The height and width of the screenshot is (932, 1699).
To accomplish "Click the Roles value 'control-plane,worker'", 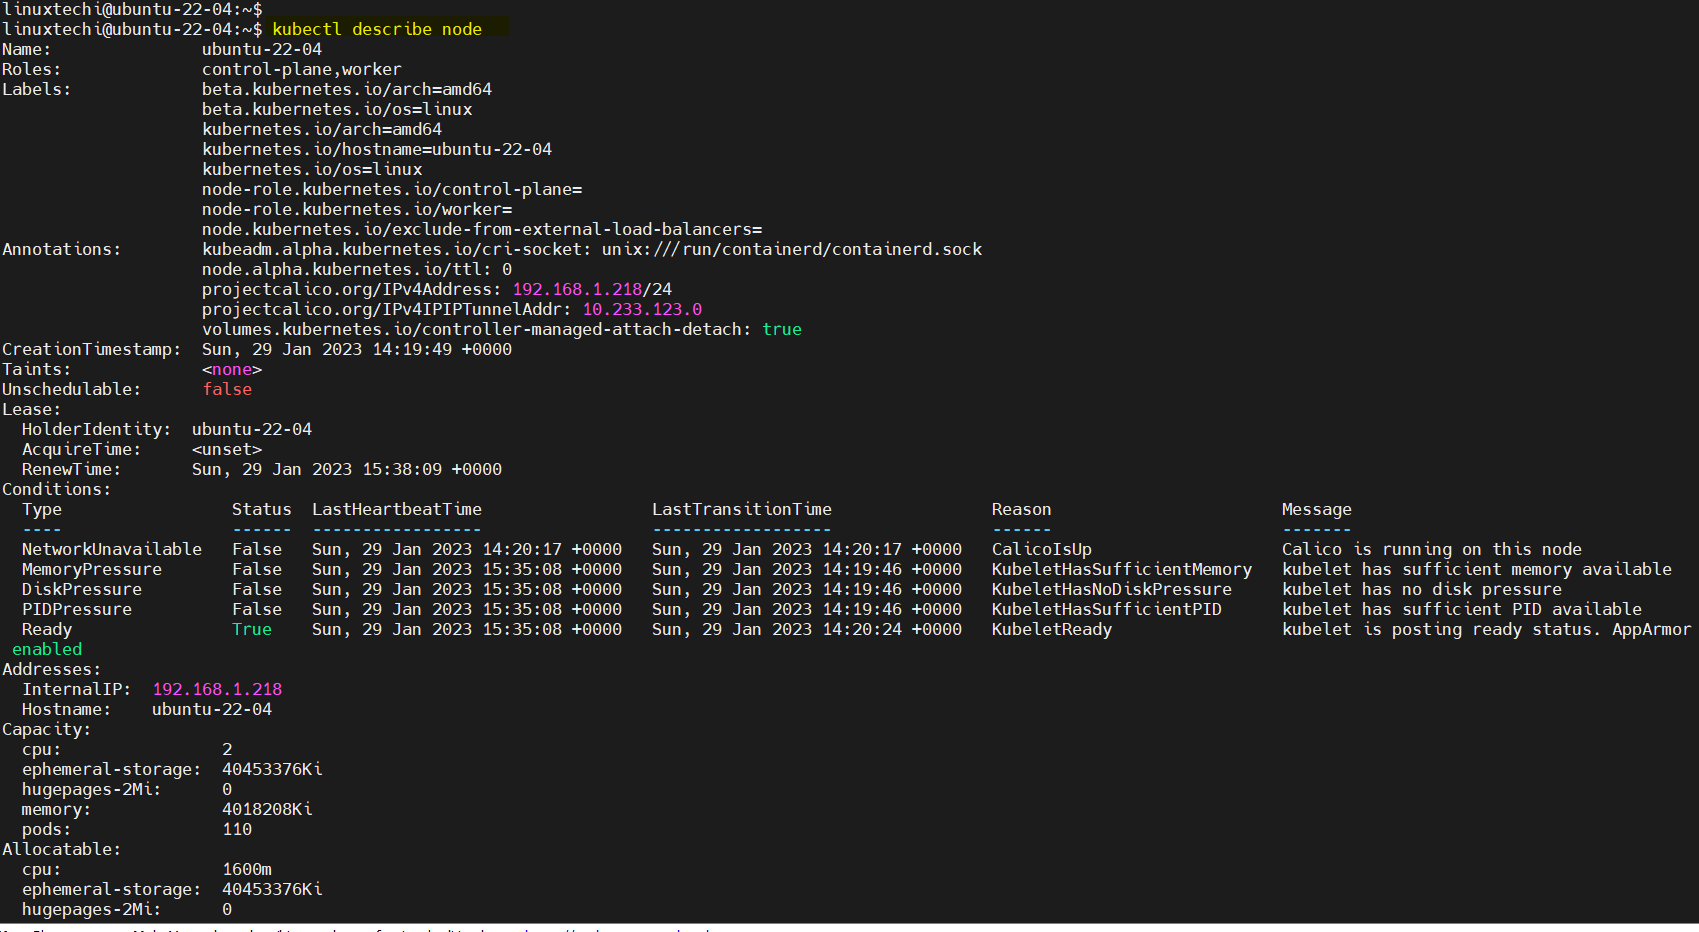I will (x=302, y=69).
